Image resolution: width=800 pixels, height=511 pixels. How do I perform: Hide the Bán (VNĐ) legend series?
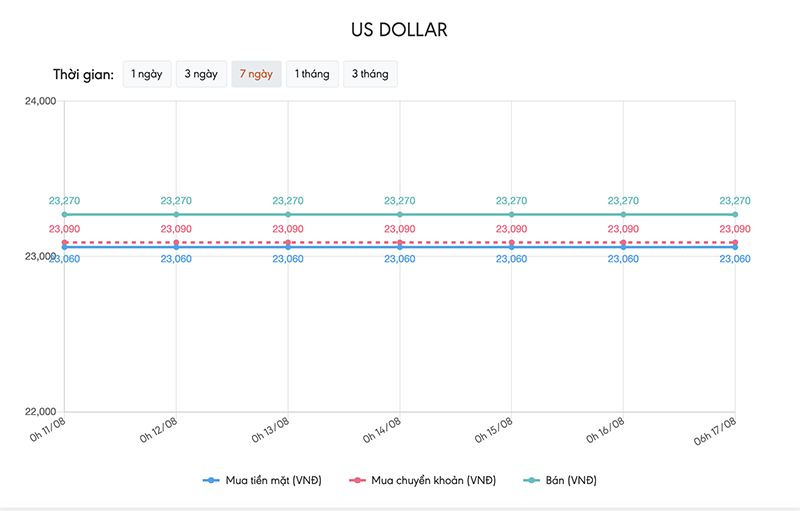566,480
